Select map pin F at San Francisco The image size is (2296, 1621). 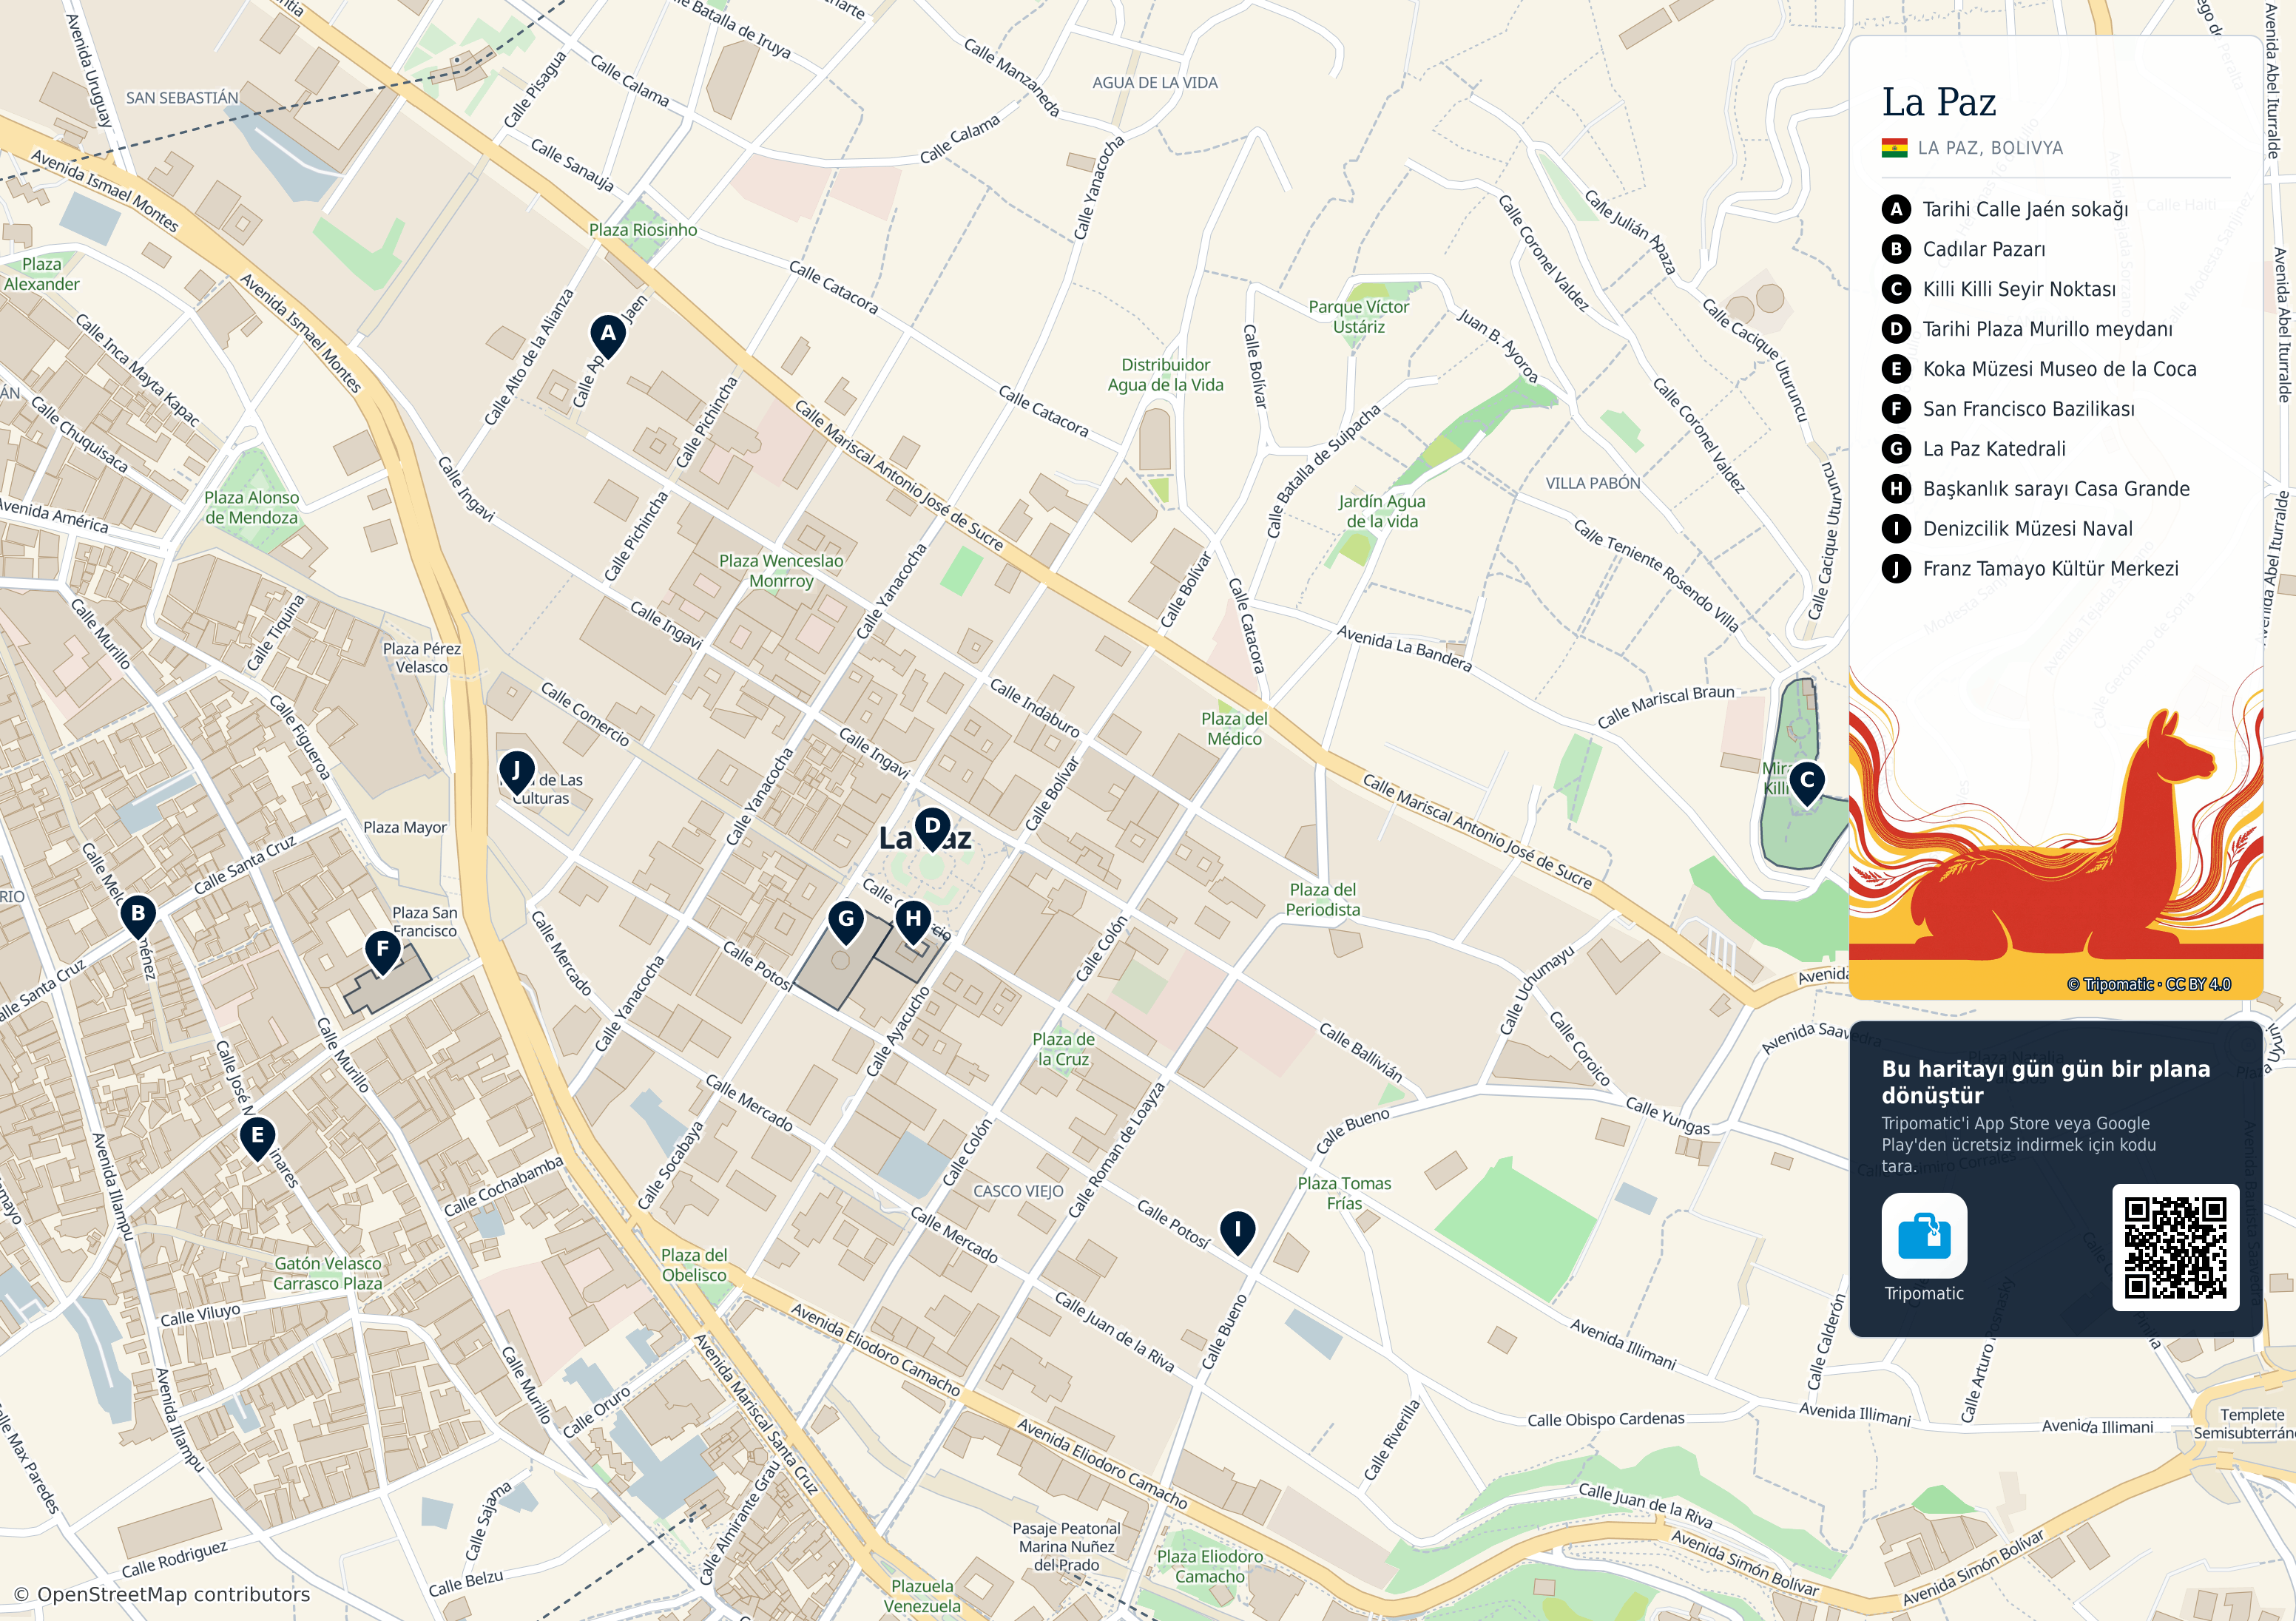click(x=383, y=952)
